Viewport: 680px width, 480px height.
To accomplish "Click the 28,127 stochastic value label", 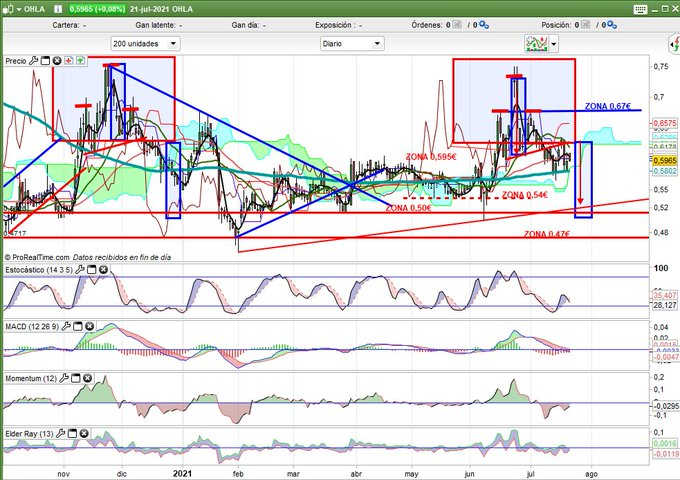I will (664, 305).
